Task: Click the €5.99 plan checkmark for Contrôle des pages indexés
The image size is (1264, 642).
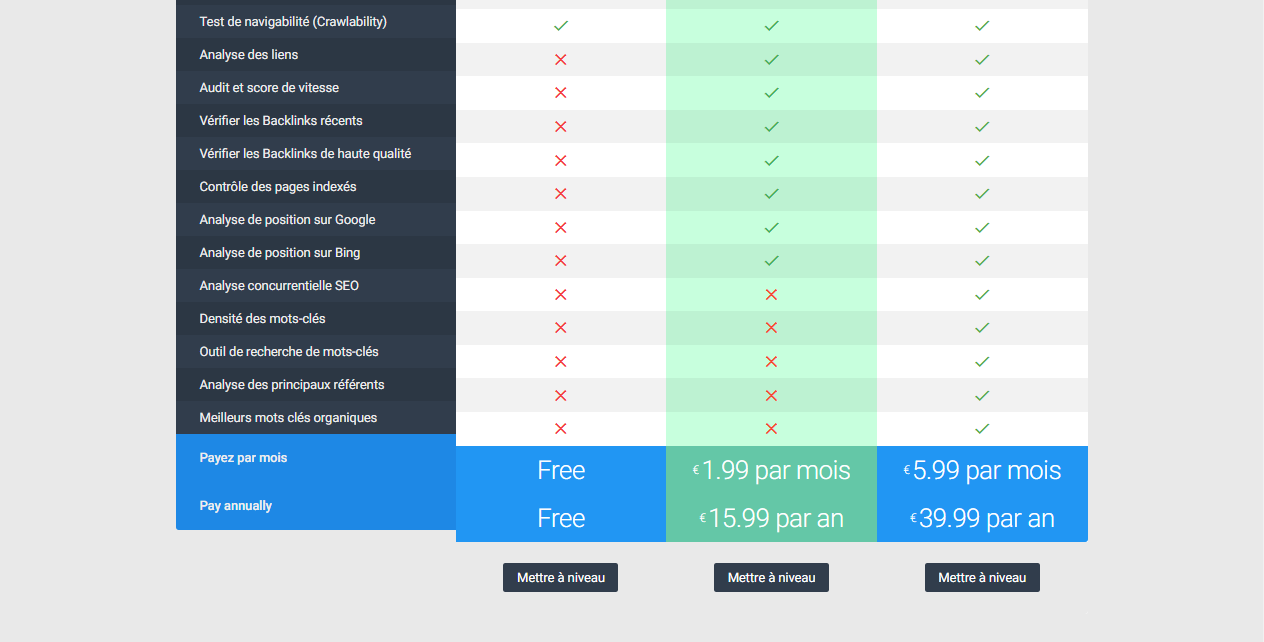Action: (x=982, y=194)
